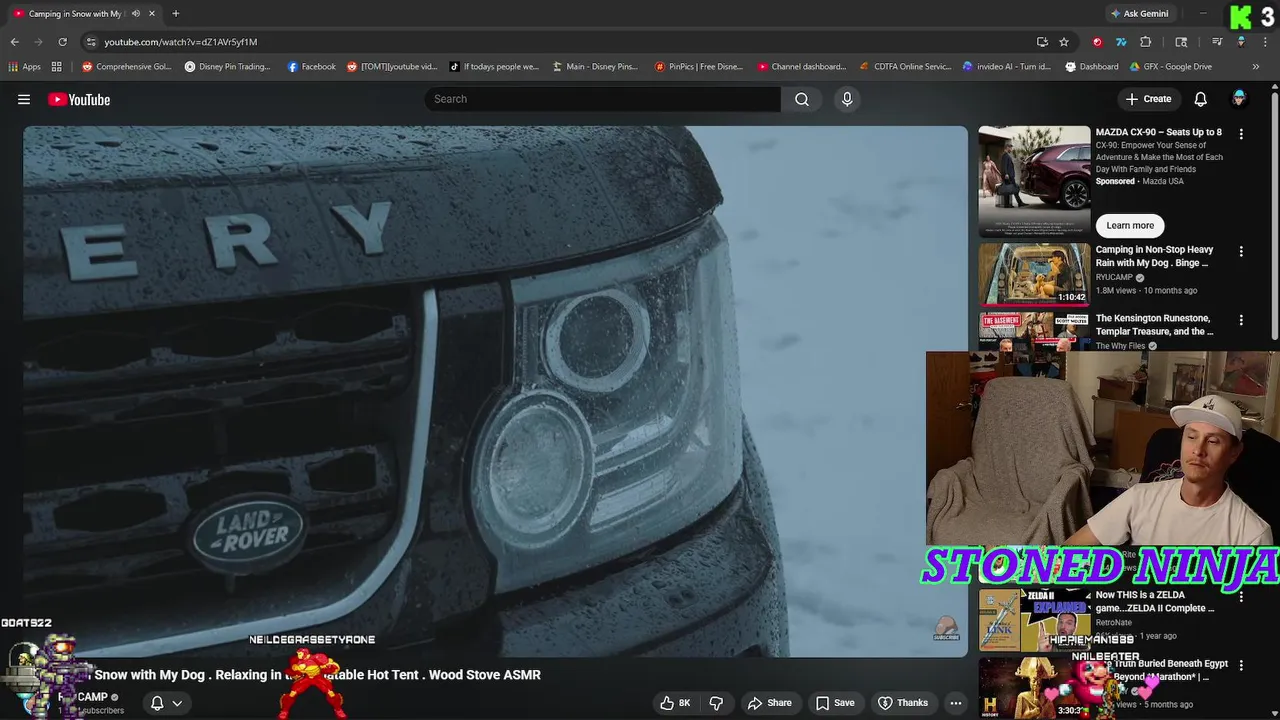Image resolution: width=1280 pixels, height=720 pixels.
Task: Toggle subscription notification bell dropdown
Action: pyautogui.click(x=166, y=703)
